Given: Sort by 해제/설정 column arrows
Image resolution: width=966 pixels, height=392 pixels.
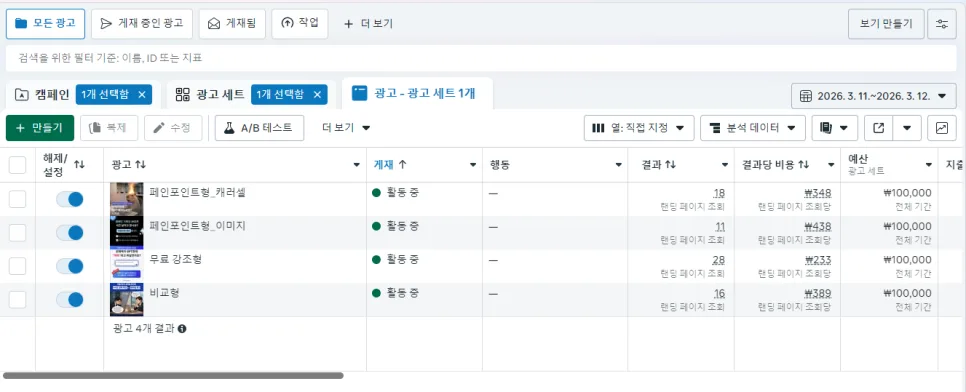Looking at the screenshot, I should pos(79,165).
